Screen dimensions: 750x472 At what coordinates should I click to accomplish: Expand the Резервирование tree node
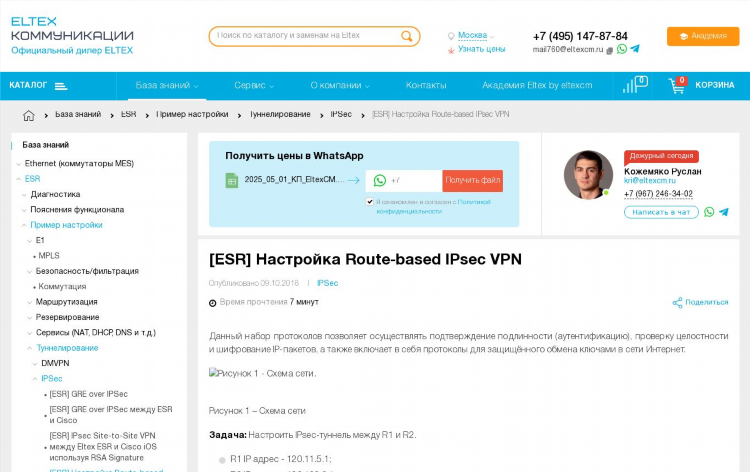tap(30, 318)
